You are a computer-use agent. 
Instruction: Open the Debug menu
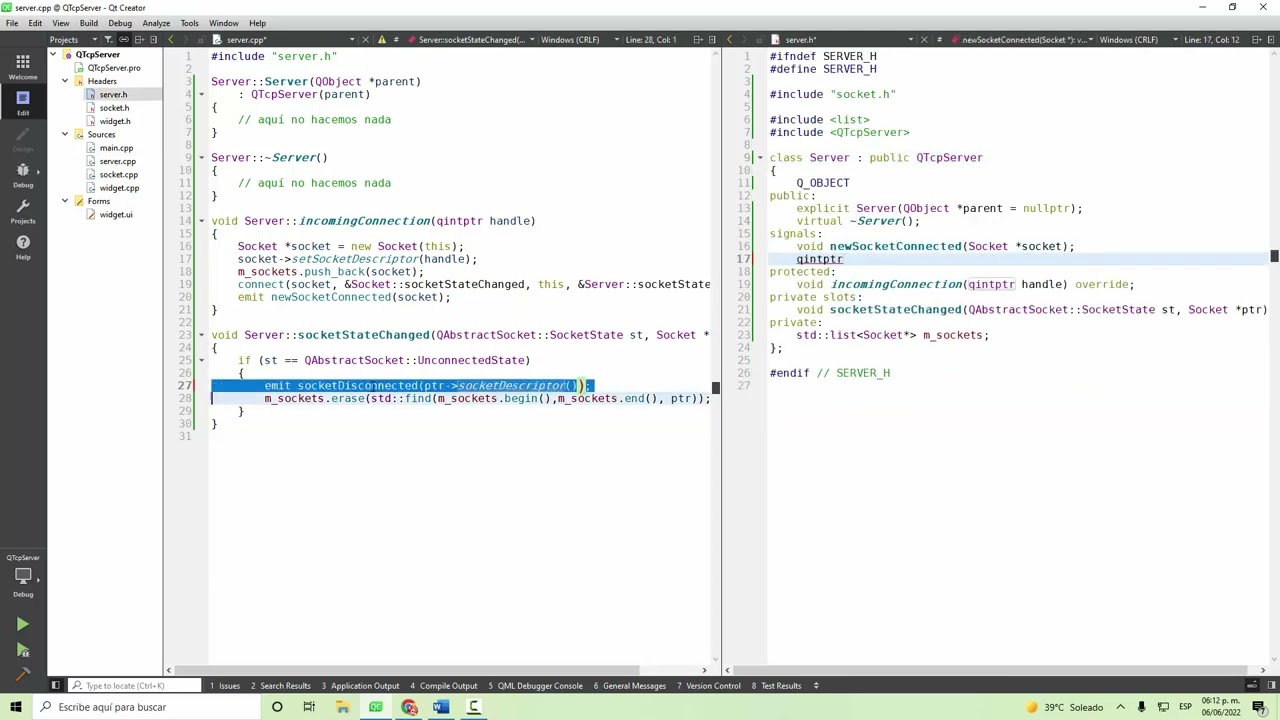click(x=120, y=23)
